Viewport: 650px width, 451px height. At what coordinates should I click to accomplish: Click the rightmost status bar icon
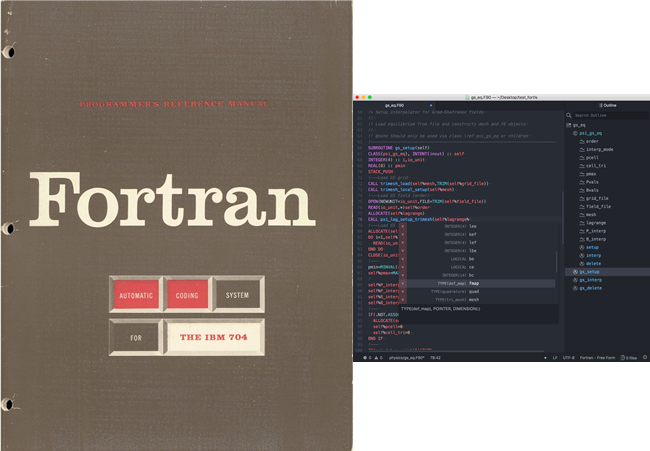(x=645, y=357)
